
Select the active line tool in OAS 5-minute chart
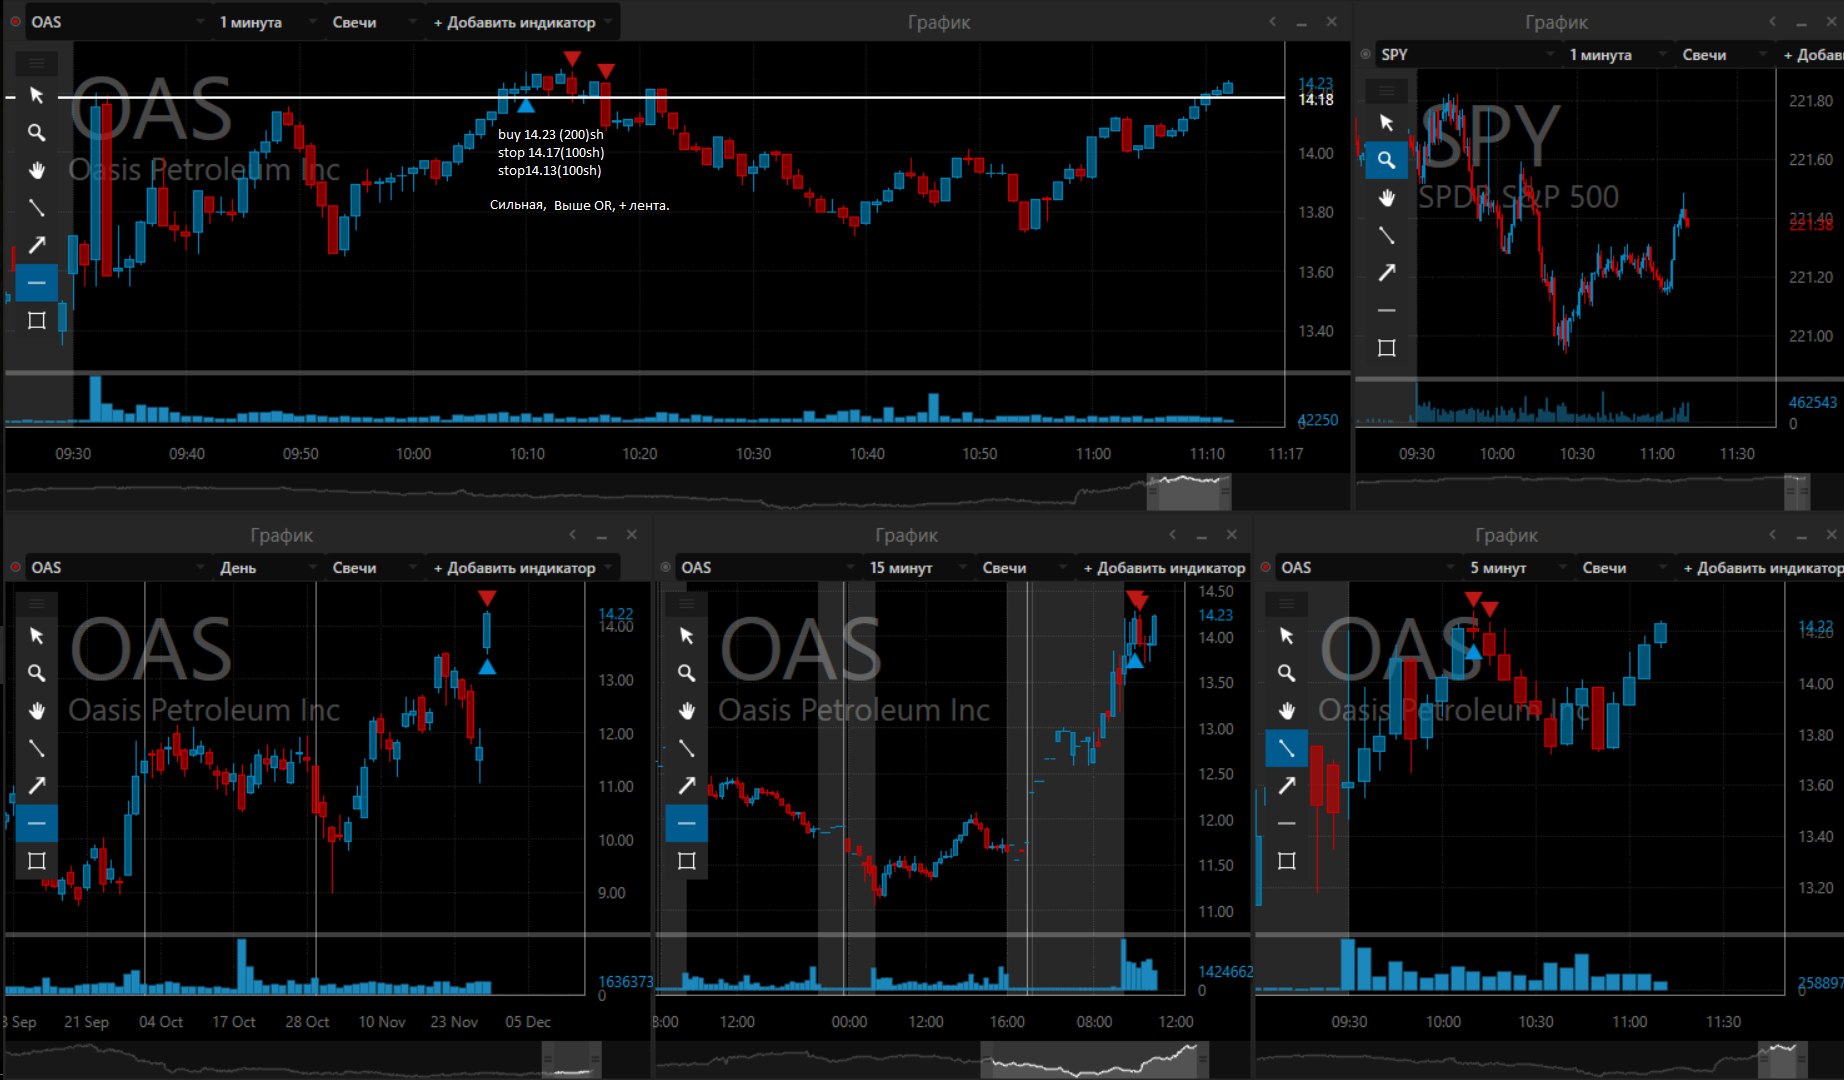click(1287, 748)
